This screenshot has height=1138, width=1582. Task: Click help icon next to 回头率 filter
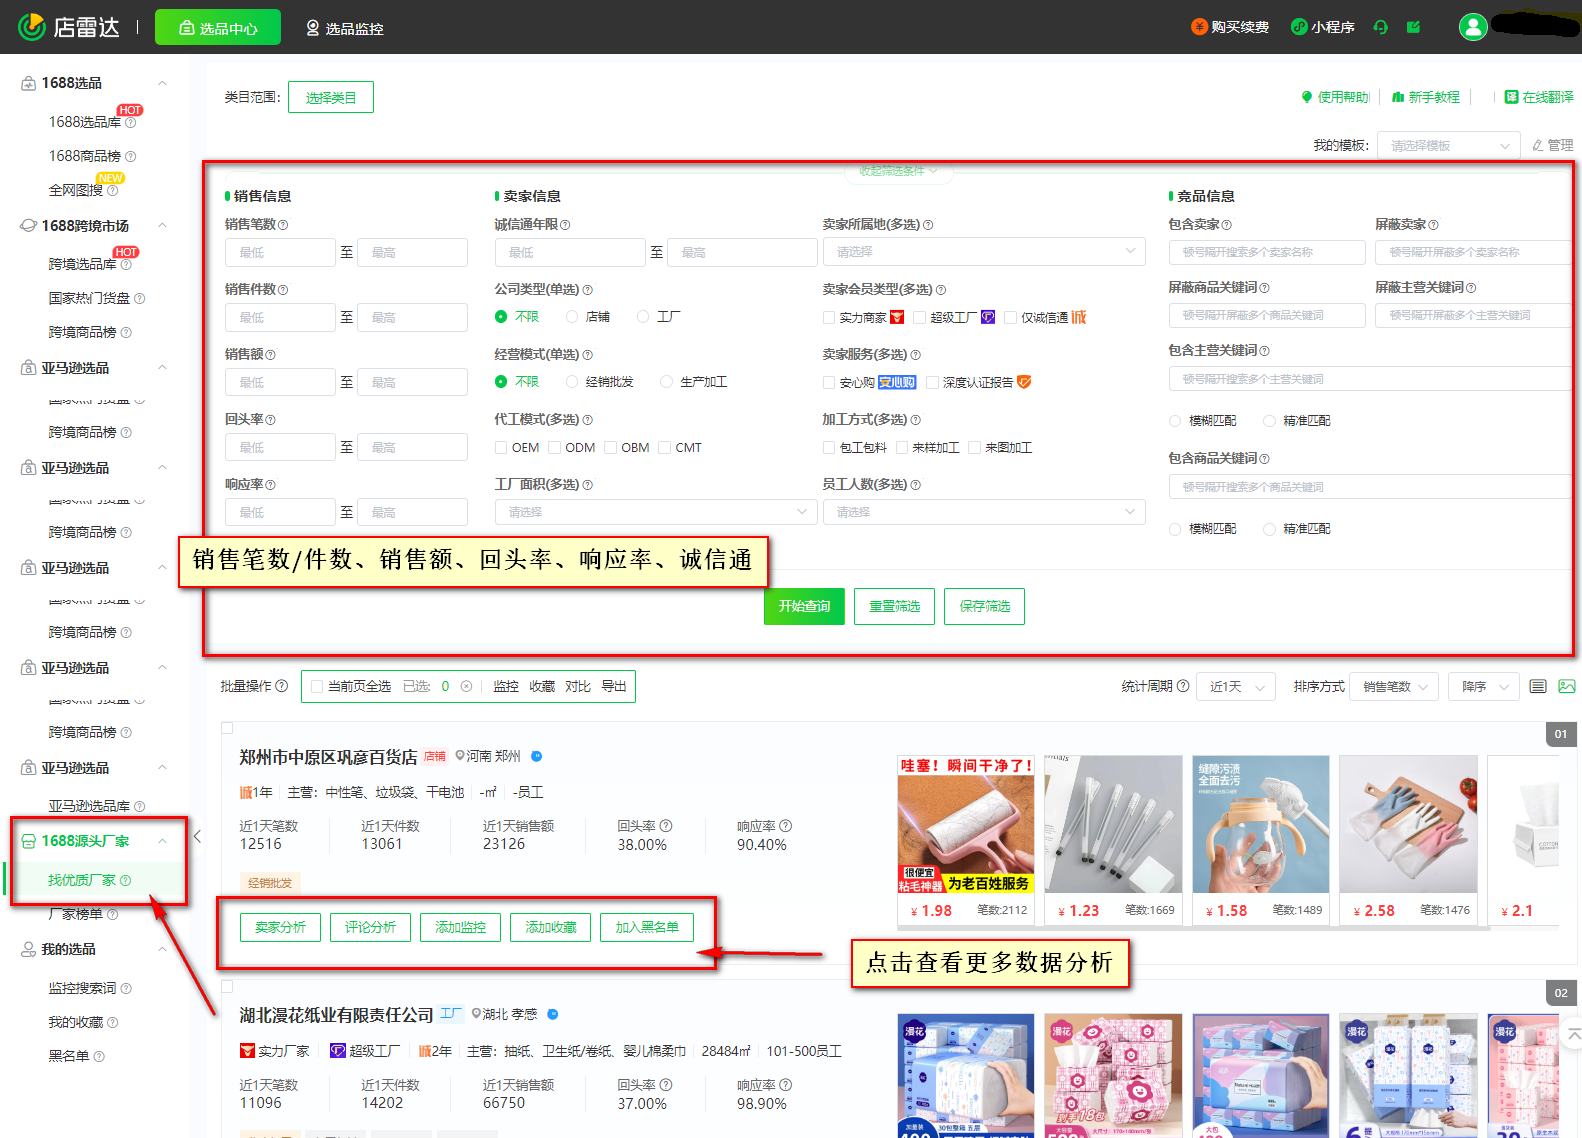tap(270, 420)
